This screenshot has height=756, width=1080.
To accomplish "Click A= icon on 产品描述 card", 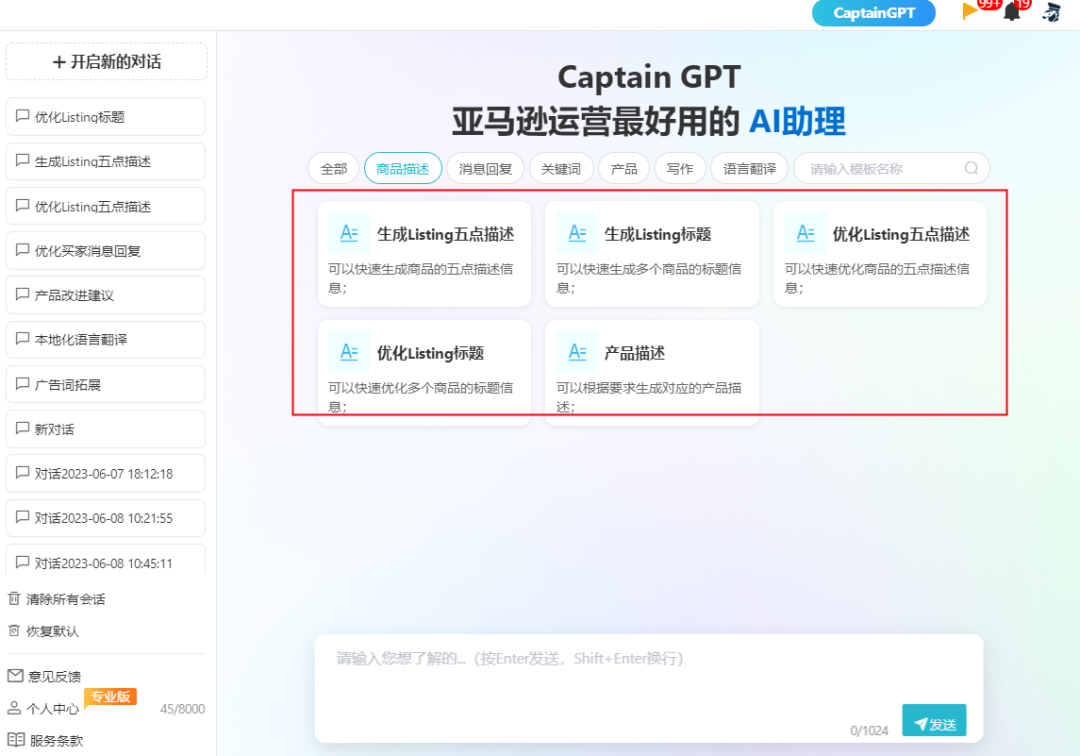I will coord(577,352).
